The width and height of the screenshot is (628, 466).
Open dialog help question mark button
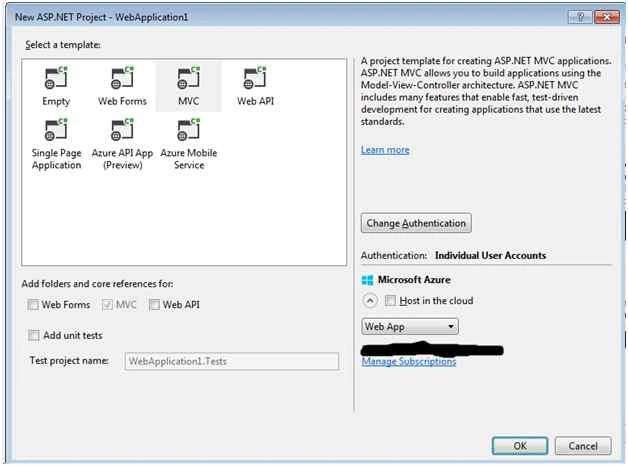pyautogui.click(x=580, y=17)
